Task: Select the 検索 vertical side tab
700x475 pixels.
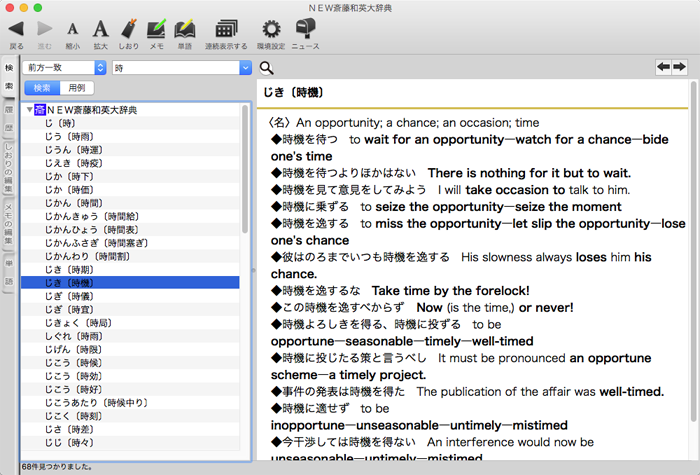Action: [9, 76]
